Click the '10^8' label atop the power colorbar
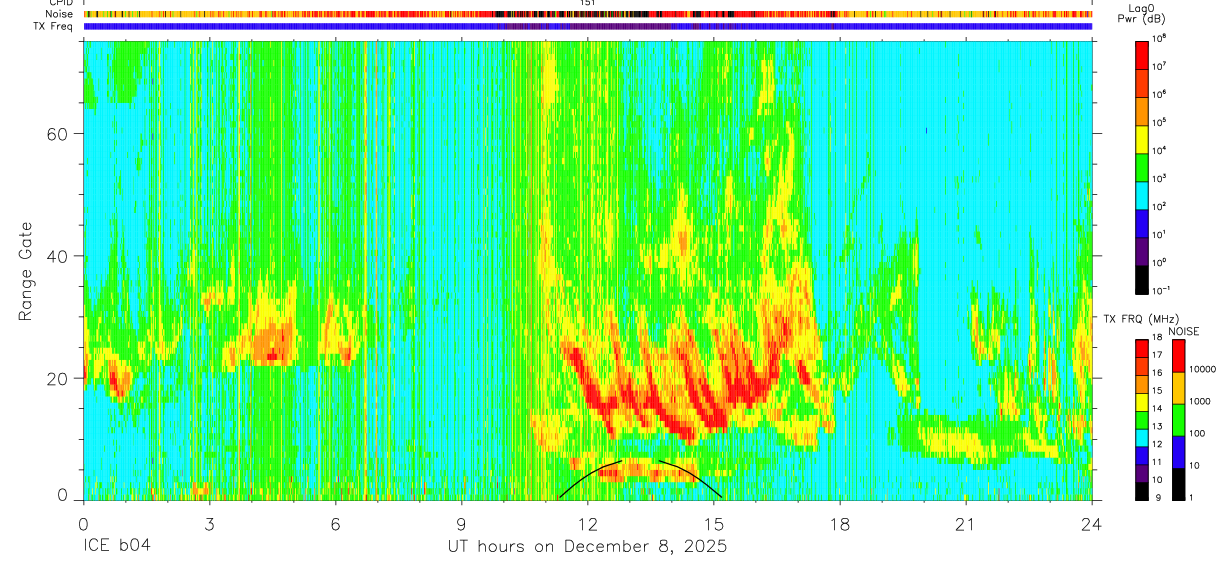The image size is (1228, 567). point(1159,37)
